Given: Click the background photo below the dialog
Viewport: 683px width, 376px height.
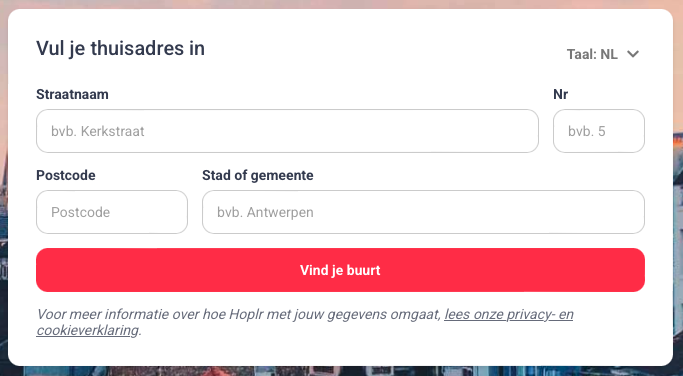Looking at the screenshot, I should click(x=342, y=372).
